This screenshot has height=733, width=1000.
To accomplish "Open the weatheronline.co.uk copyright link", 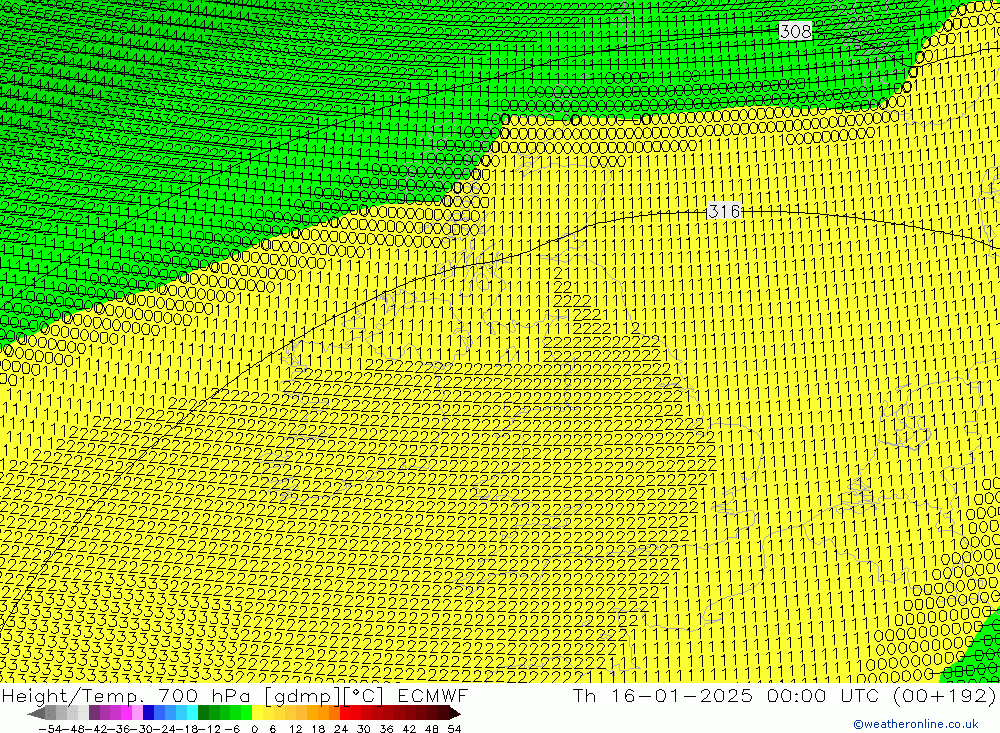I will tap(915, 724).
